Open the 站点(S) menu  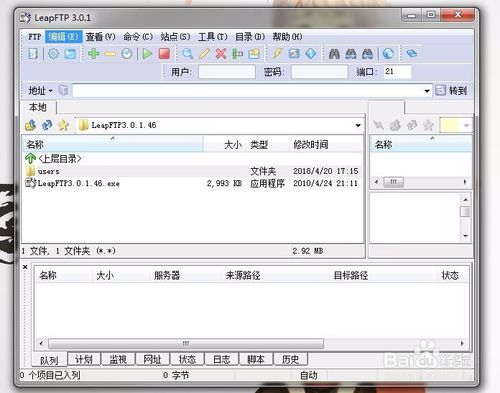click(175, 37)
